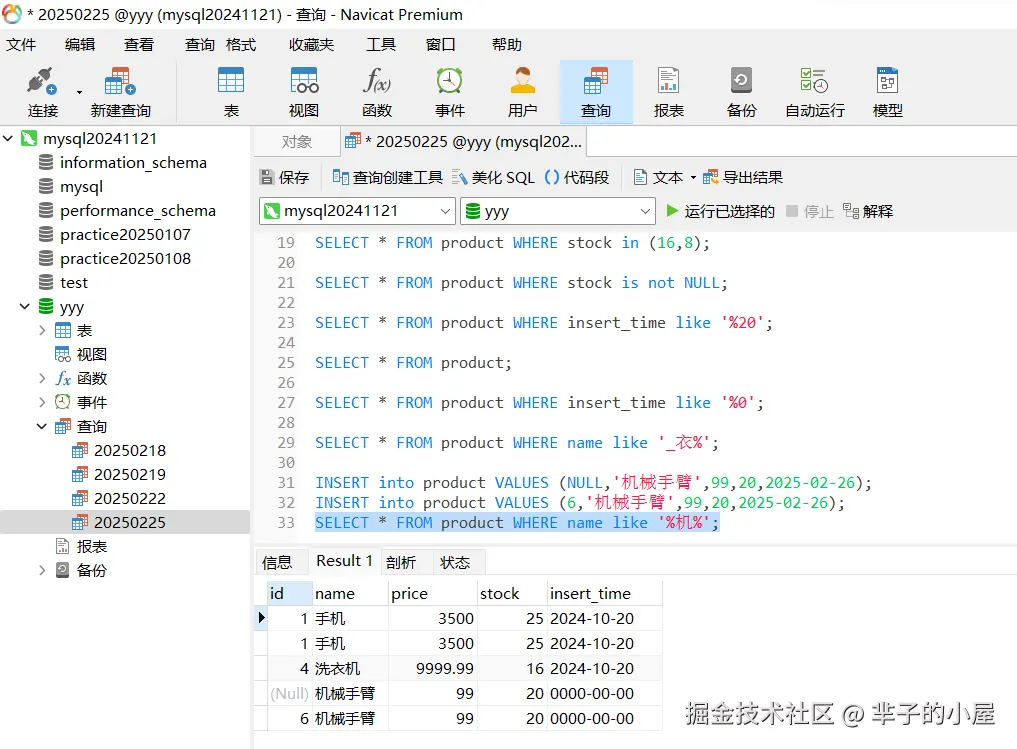This screenshot has height=749, width=1017.
Task: Run selected query with 运行已选择的
Action: 720,211
